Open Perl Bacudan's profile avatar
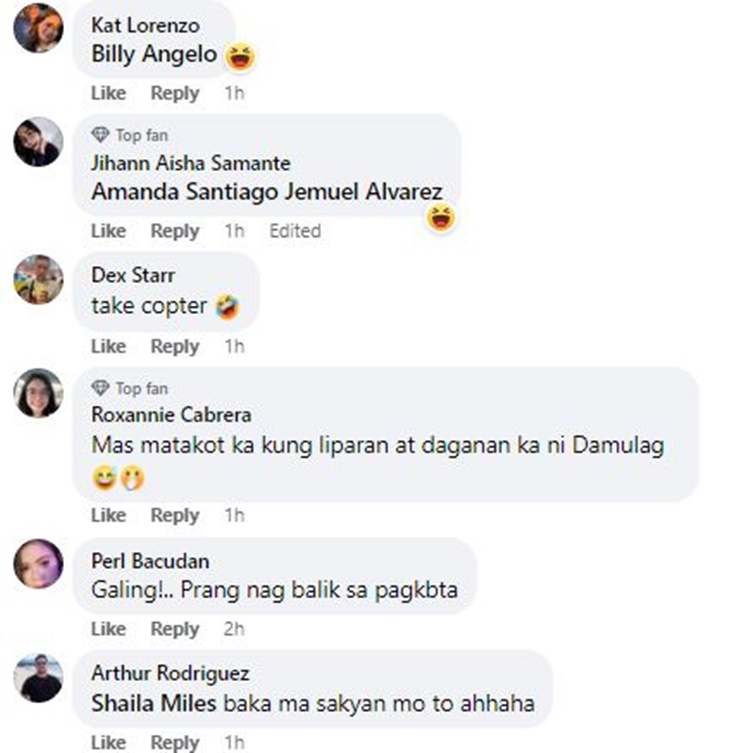The width and height of the screenshot is (750, 753). (x=38, y=563)
